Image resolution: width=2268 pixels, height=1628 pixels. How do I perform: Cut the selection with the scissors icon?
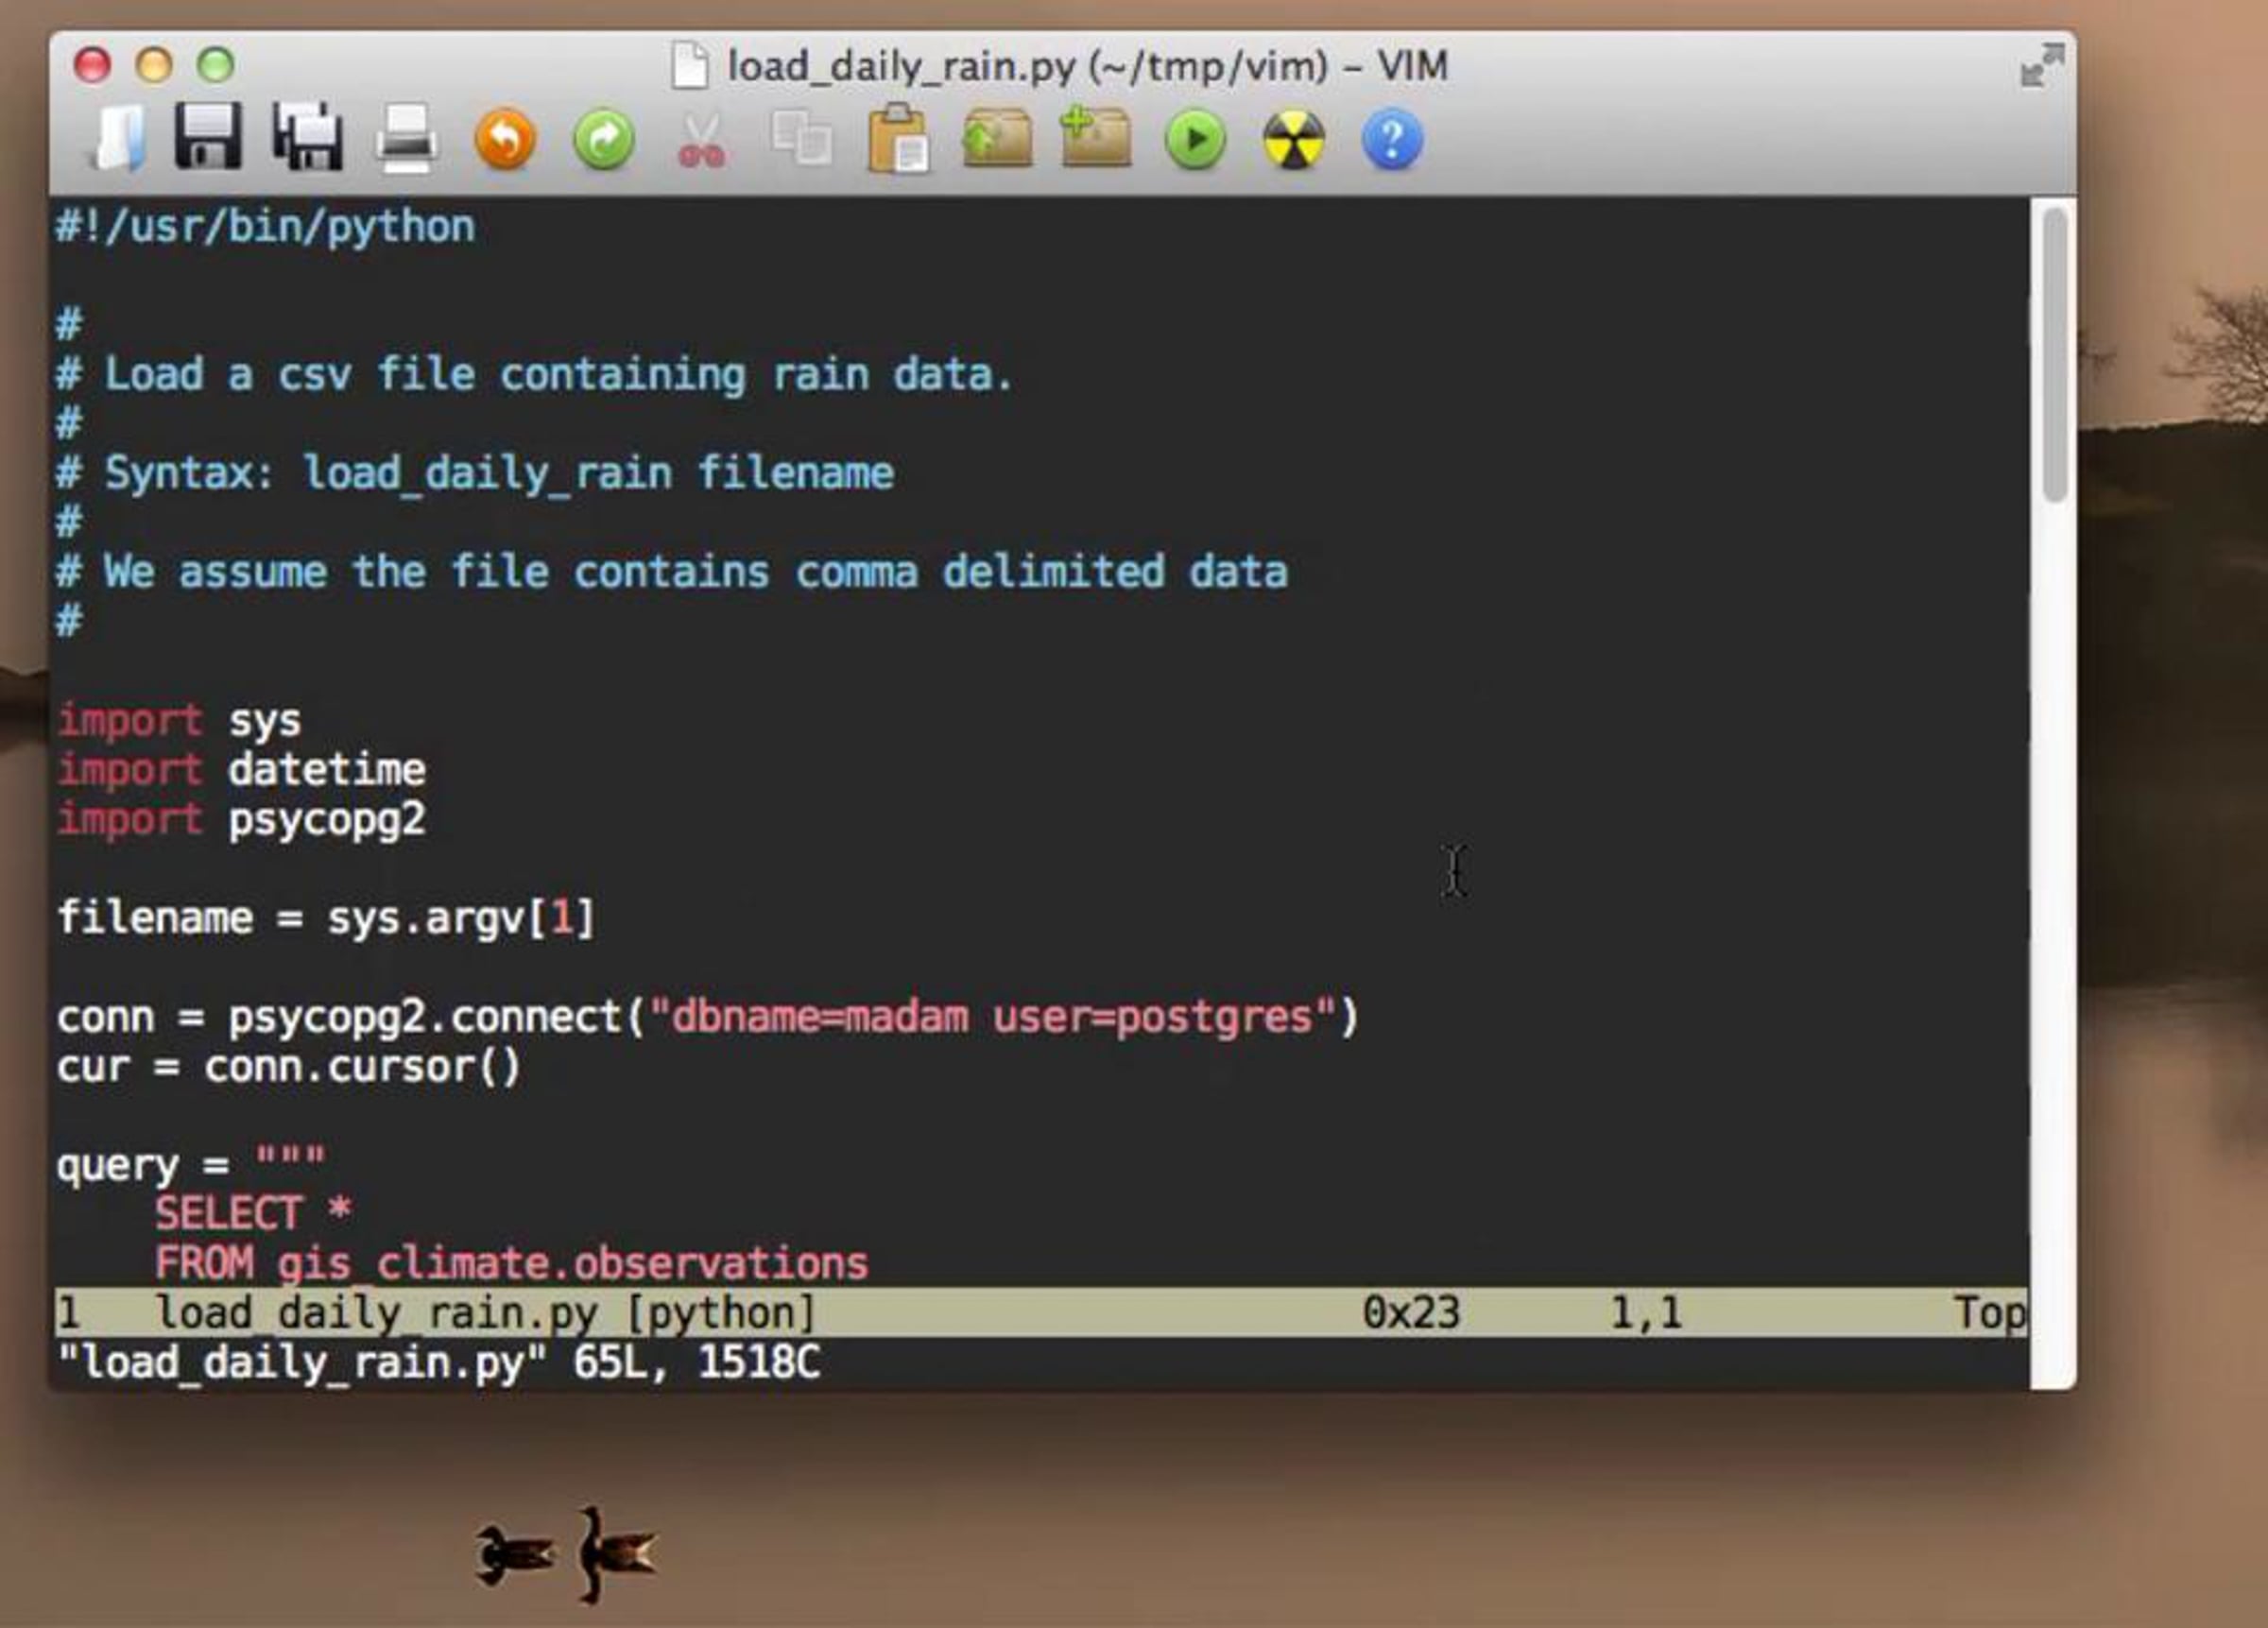coord(702,139)
